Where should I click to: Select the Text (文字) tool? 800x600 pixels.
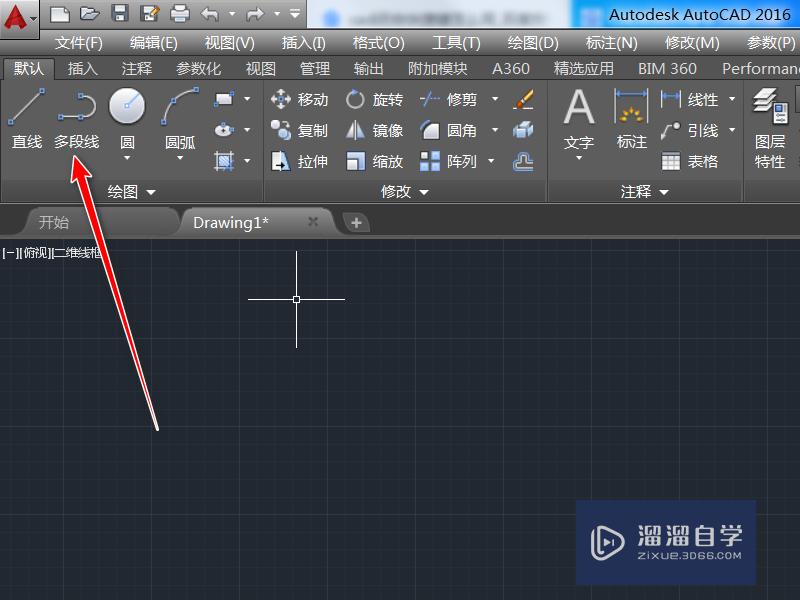[579, 121]
